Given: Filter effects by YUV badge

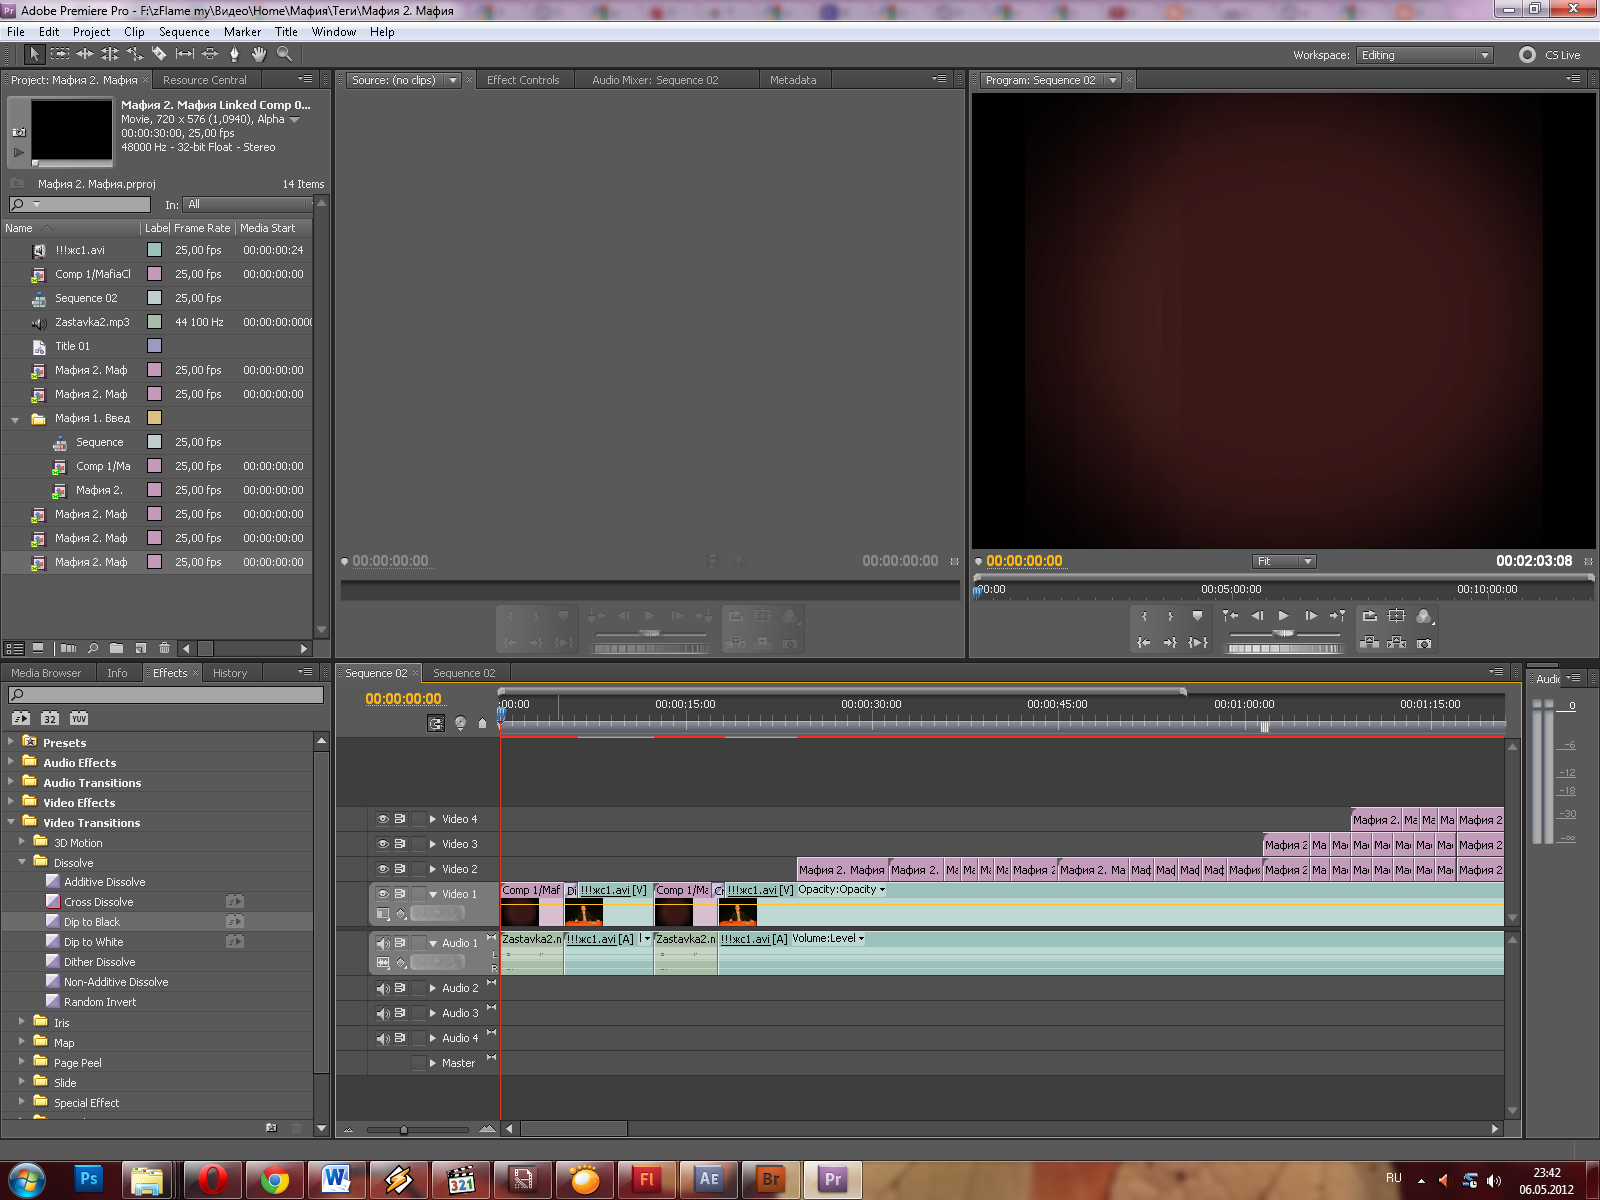Looking at the screenshot, I should [x=79, y=718].
